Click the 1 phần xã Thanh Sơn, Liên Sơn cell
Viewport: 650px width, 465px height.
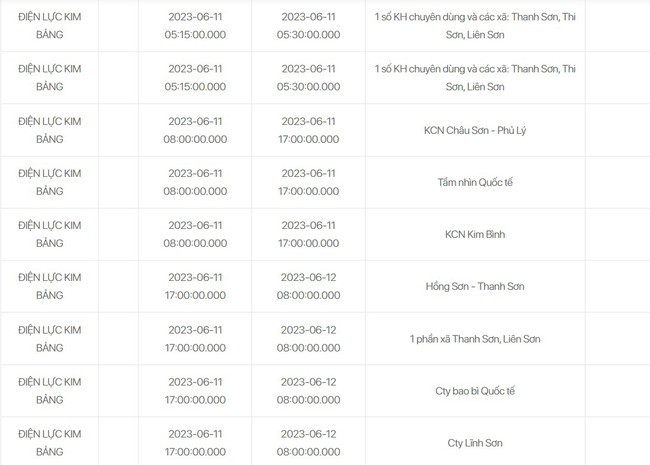tap(476, 338)
